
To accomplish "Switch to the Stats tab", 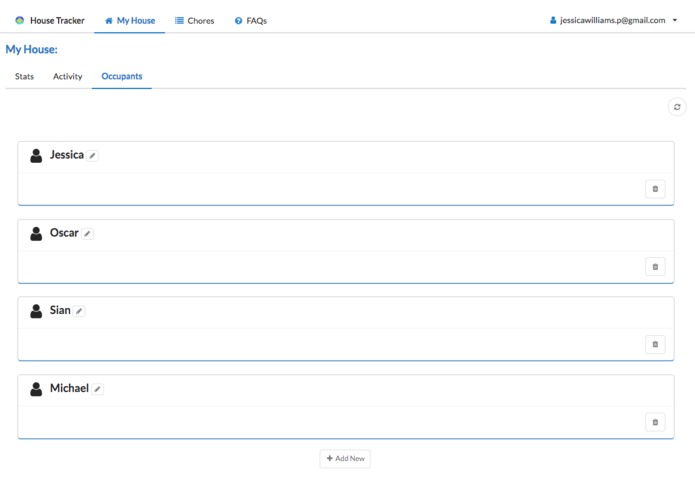I will (x=24, y=76).
